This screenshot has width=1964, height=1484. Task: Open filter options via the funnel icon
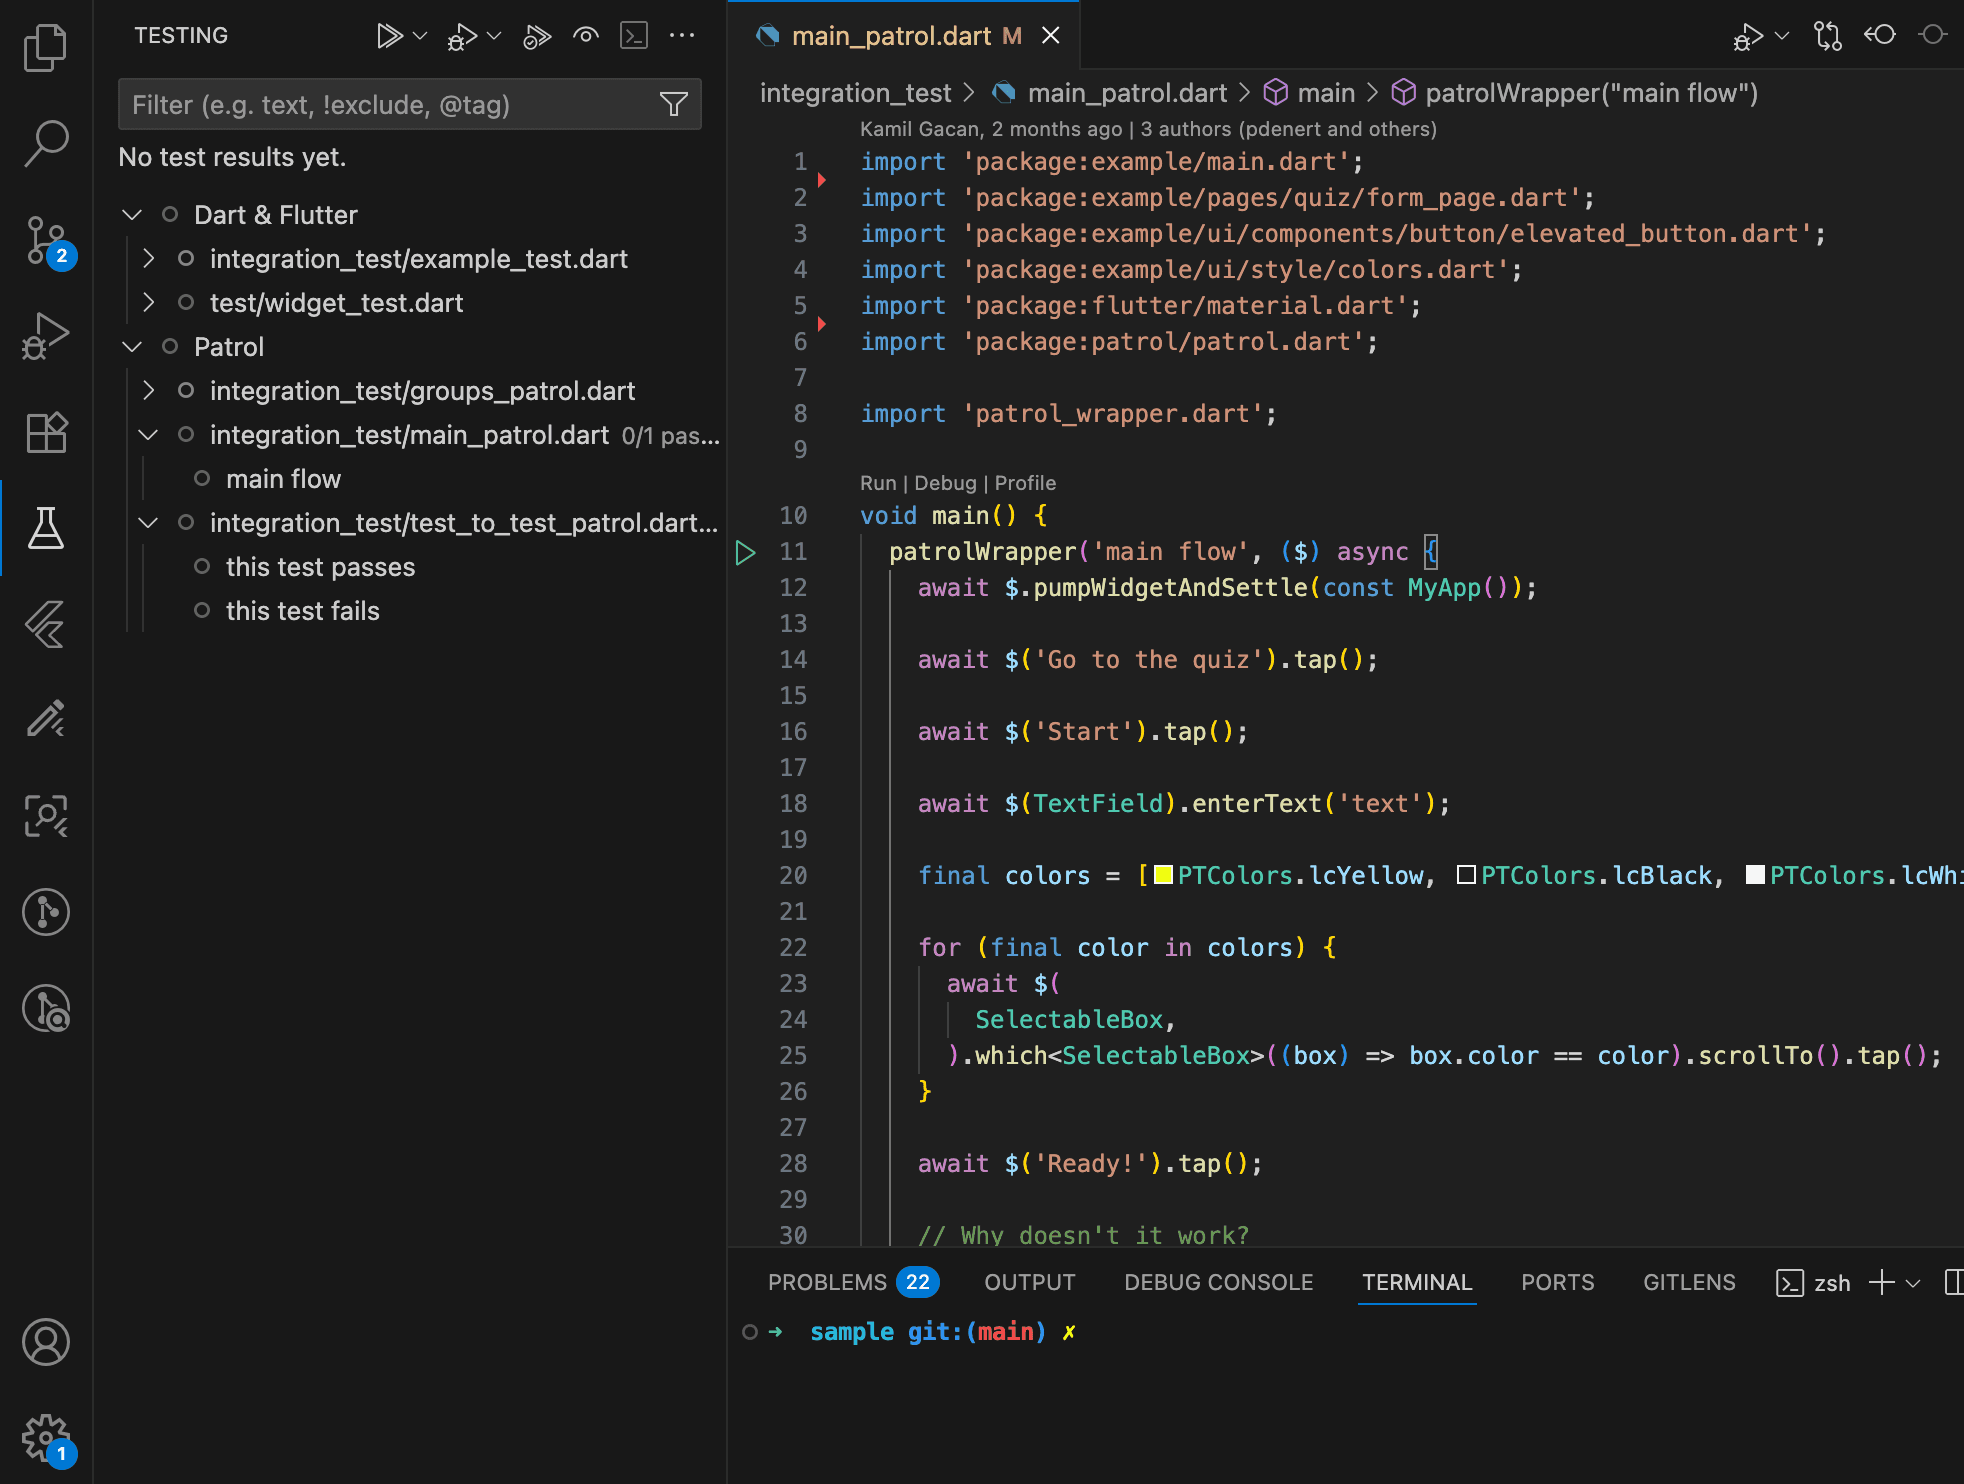pos(674,104)
